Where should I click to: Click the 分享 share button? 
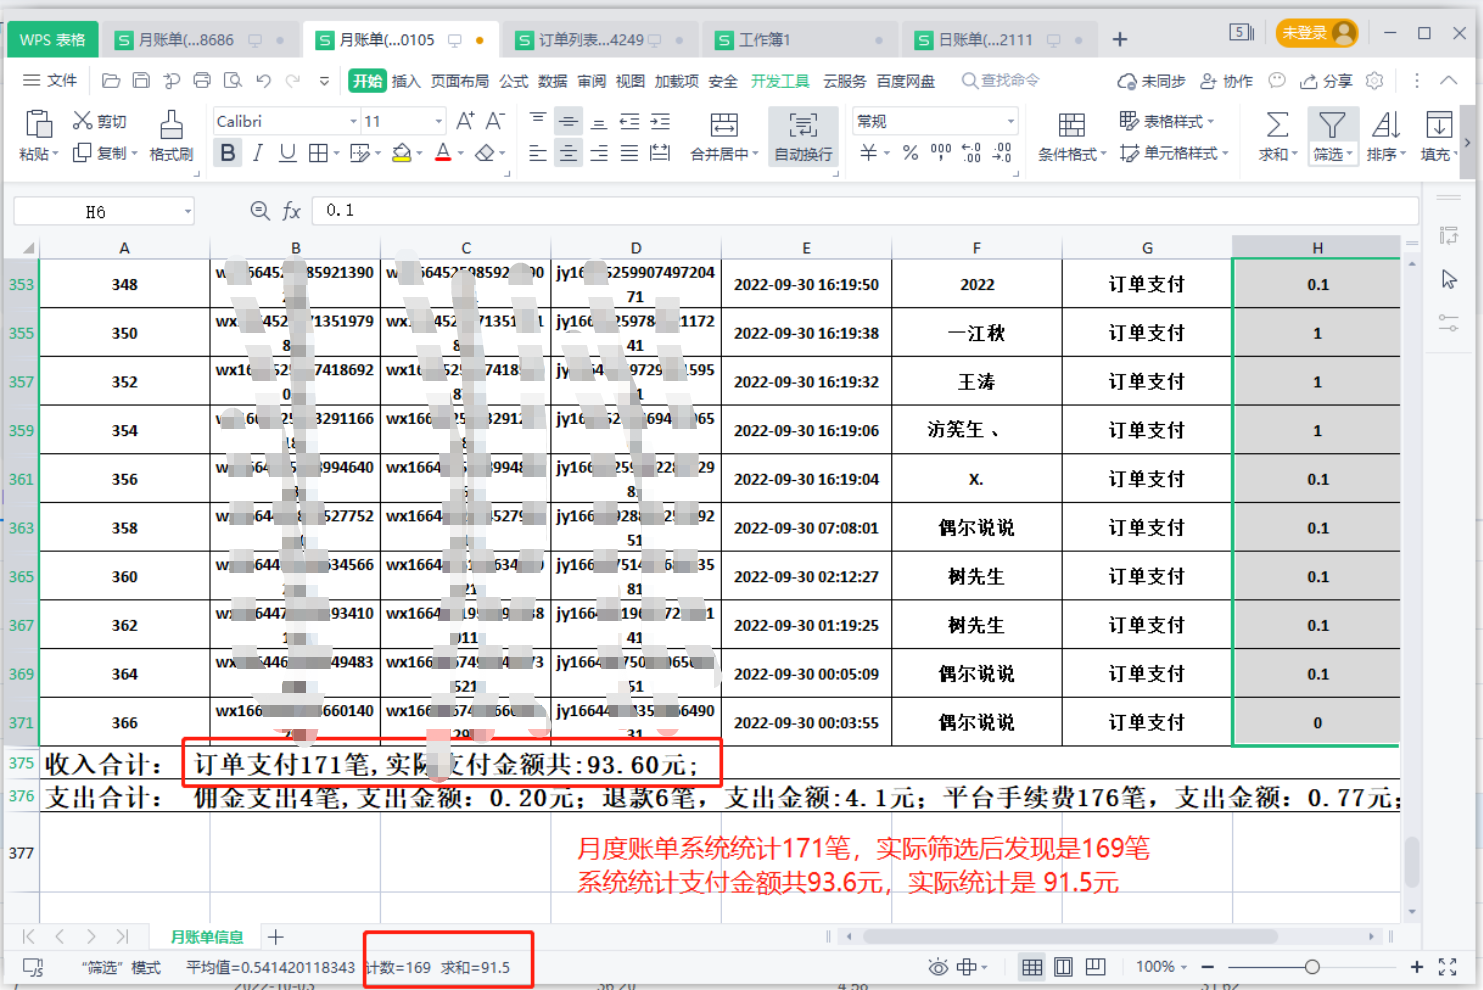click(x=1326, y=81)
